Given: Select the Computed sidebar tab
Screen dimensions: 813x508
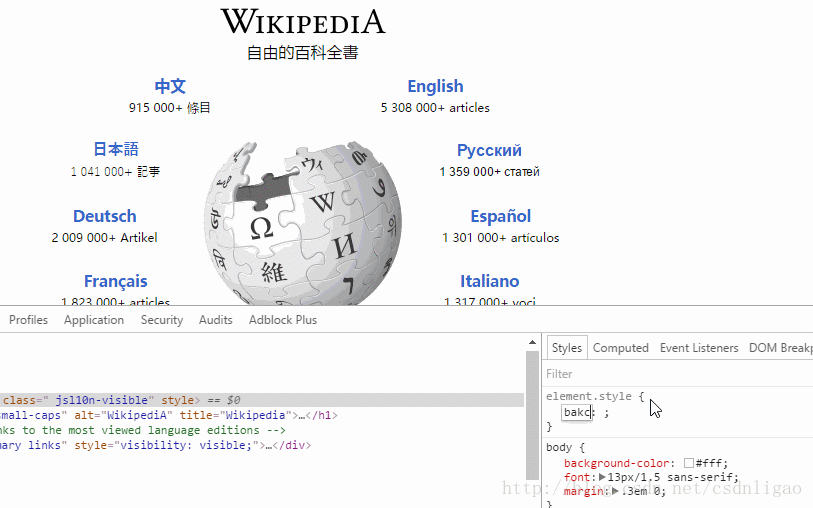Looking at the screenshot, I should [621, 348].
